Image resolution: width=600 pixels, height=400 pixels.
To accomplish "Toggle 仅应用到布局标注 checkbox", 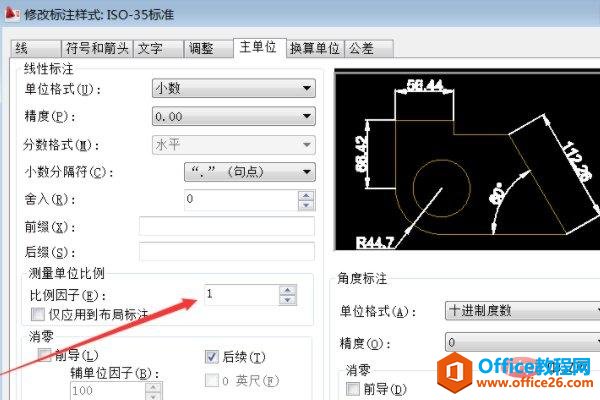I will click(x=38, y=315).
